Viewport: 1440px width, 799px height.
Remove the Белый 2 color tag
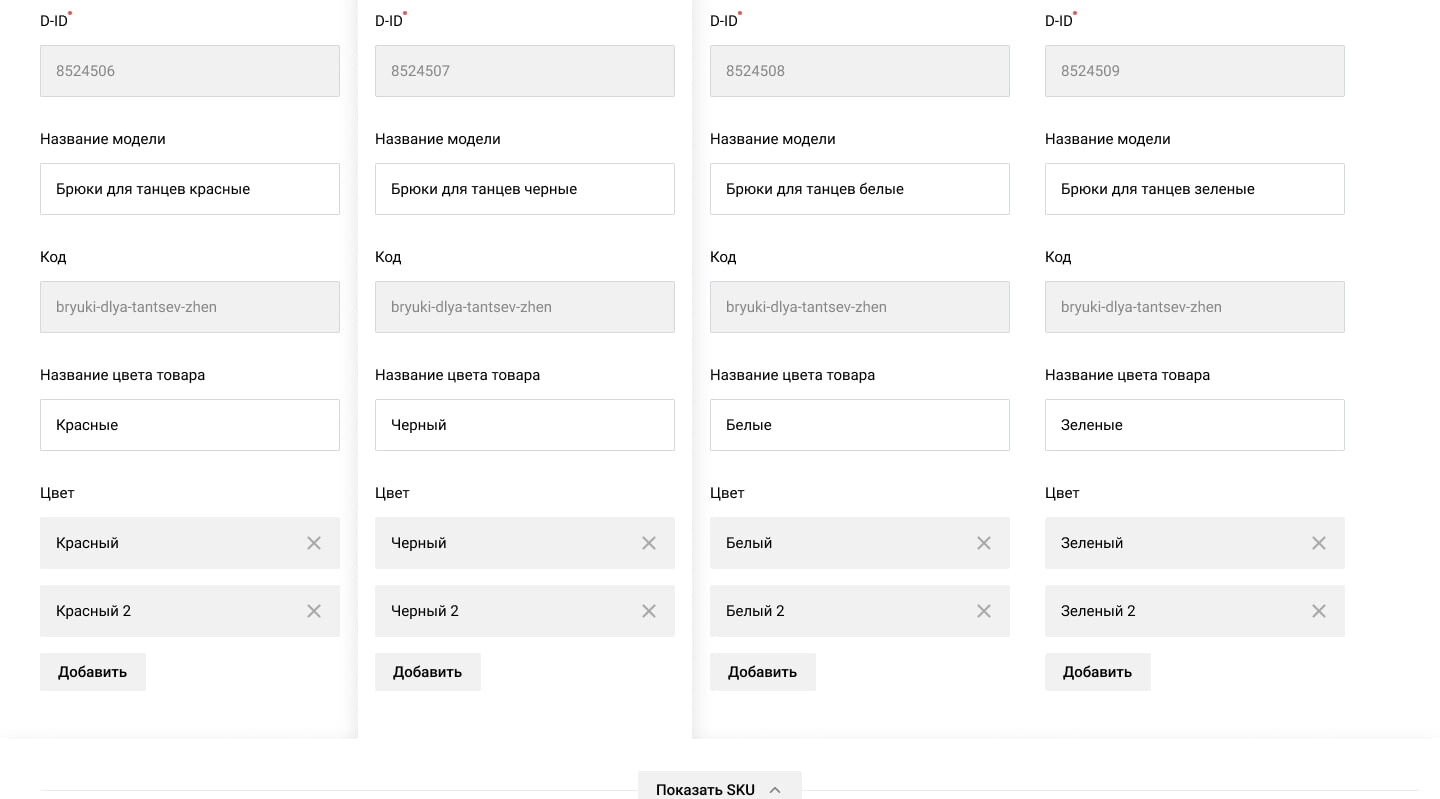coord(984,611)
